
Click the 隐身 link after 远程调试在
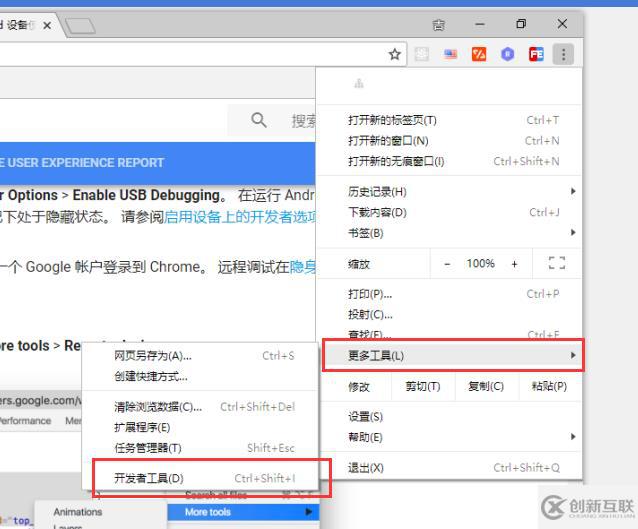pos(302,267)
